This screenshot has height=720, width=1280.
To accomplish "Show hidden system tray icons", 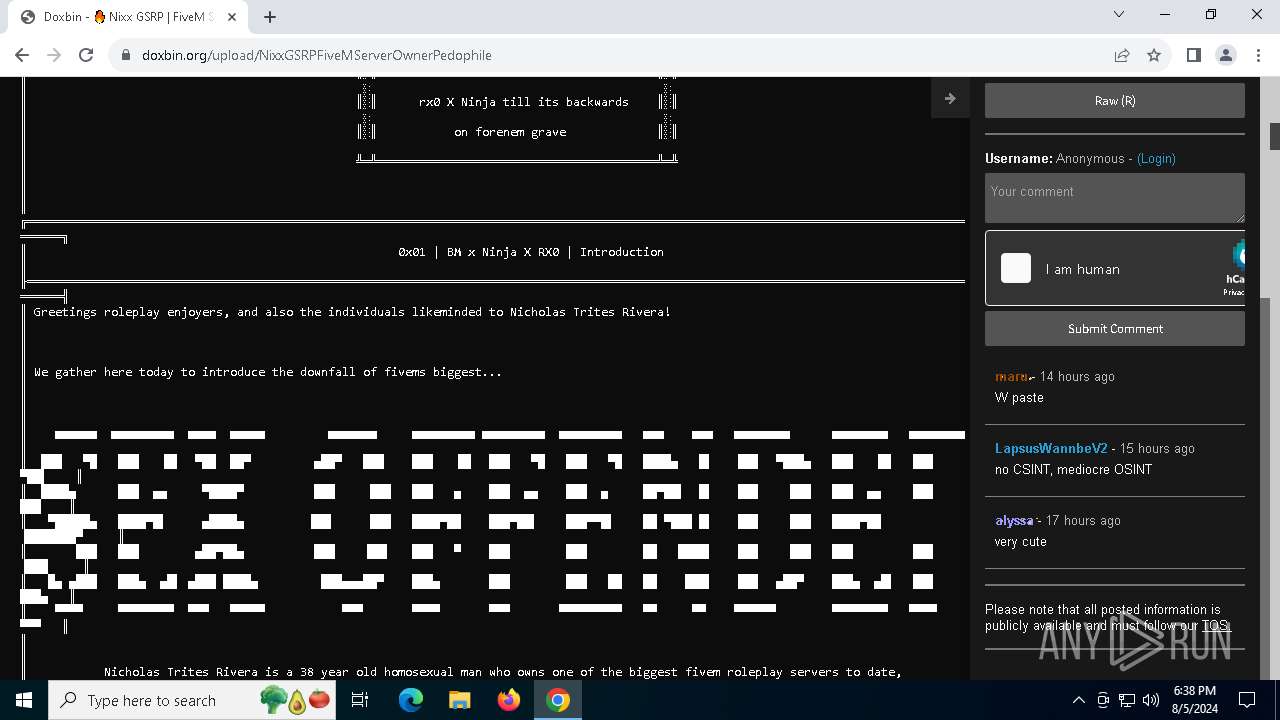I will 1078,700.
